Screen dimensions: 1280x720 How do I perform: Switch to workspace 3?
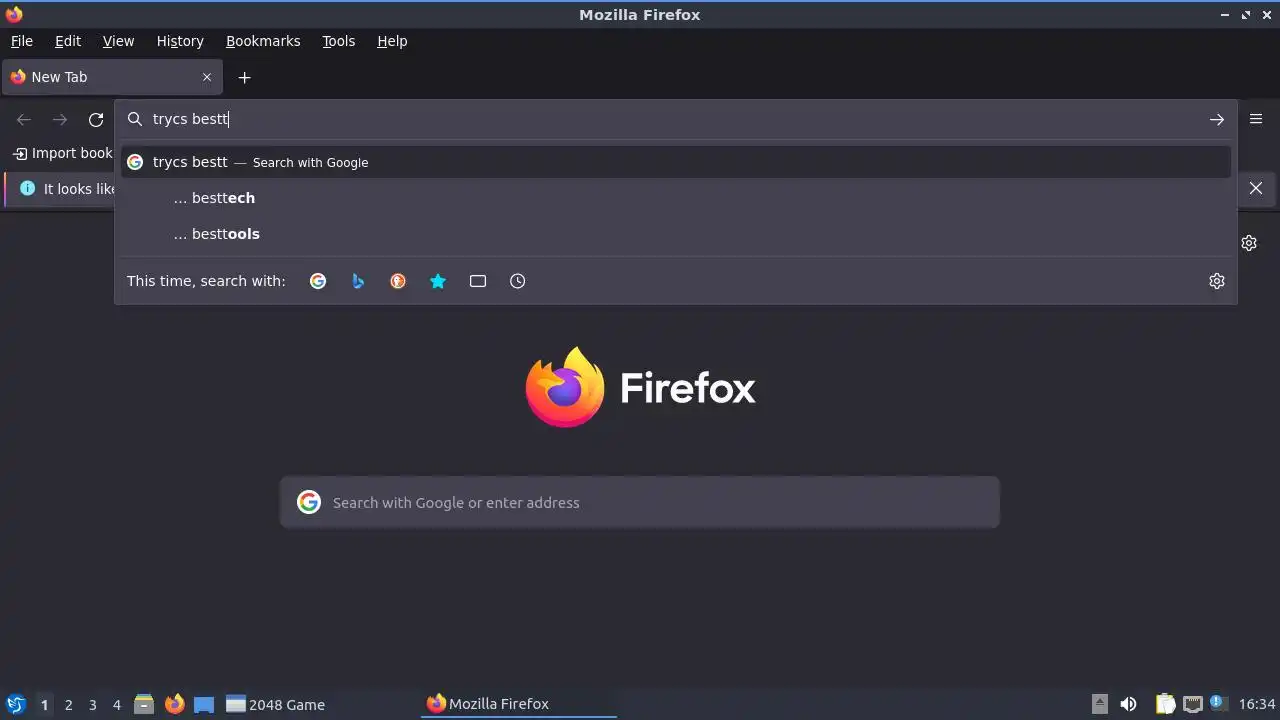[x=92, y=705]
